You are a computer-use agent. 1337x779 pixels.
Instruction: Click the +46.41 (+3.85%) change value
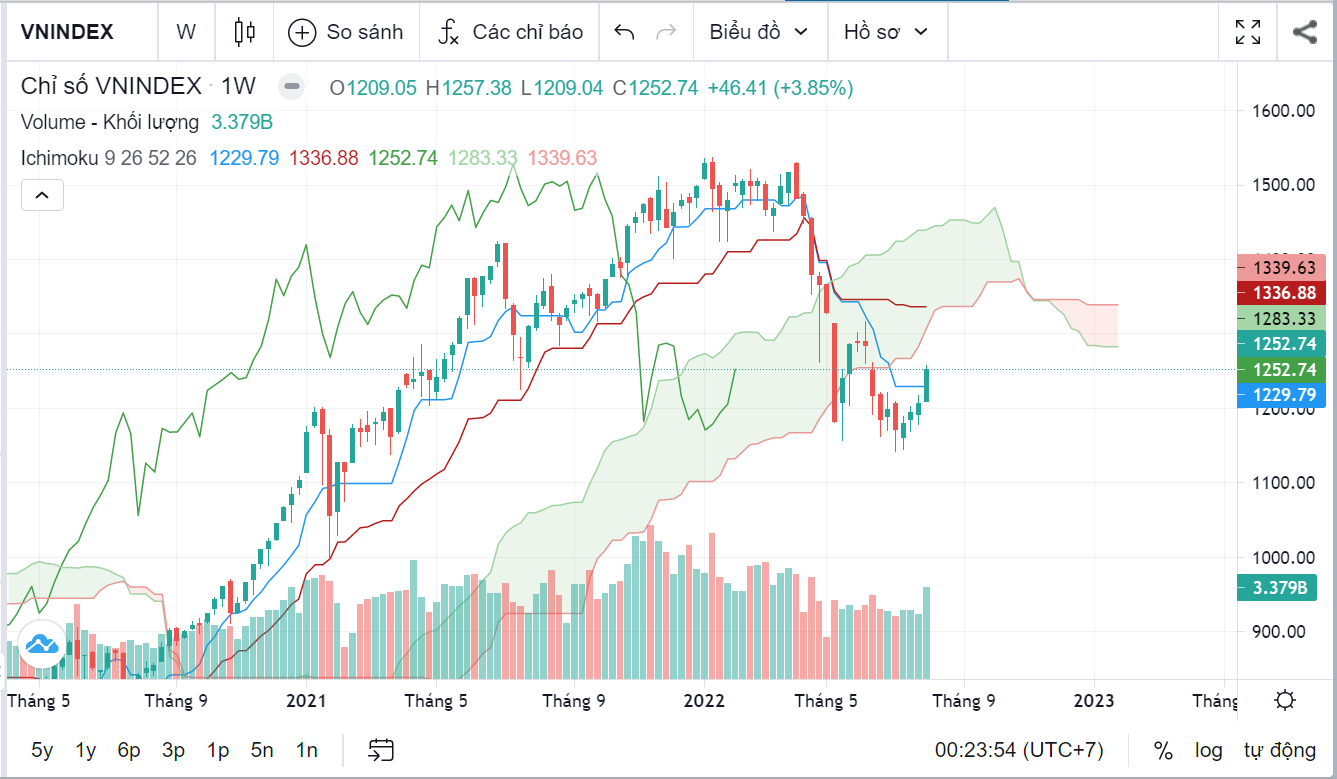point(780,88)
